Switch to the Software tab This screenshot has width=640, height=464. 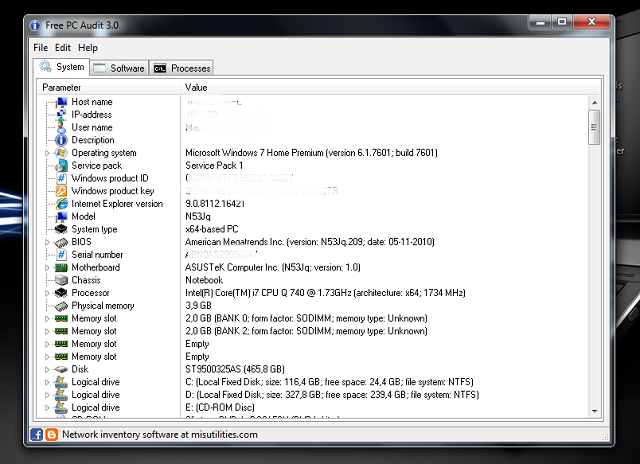tap(119, 68)
